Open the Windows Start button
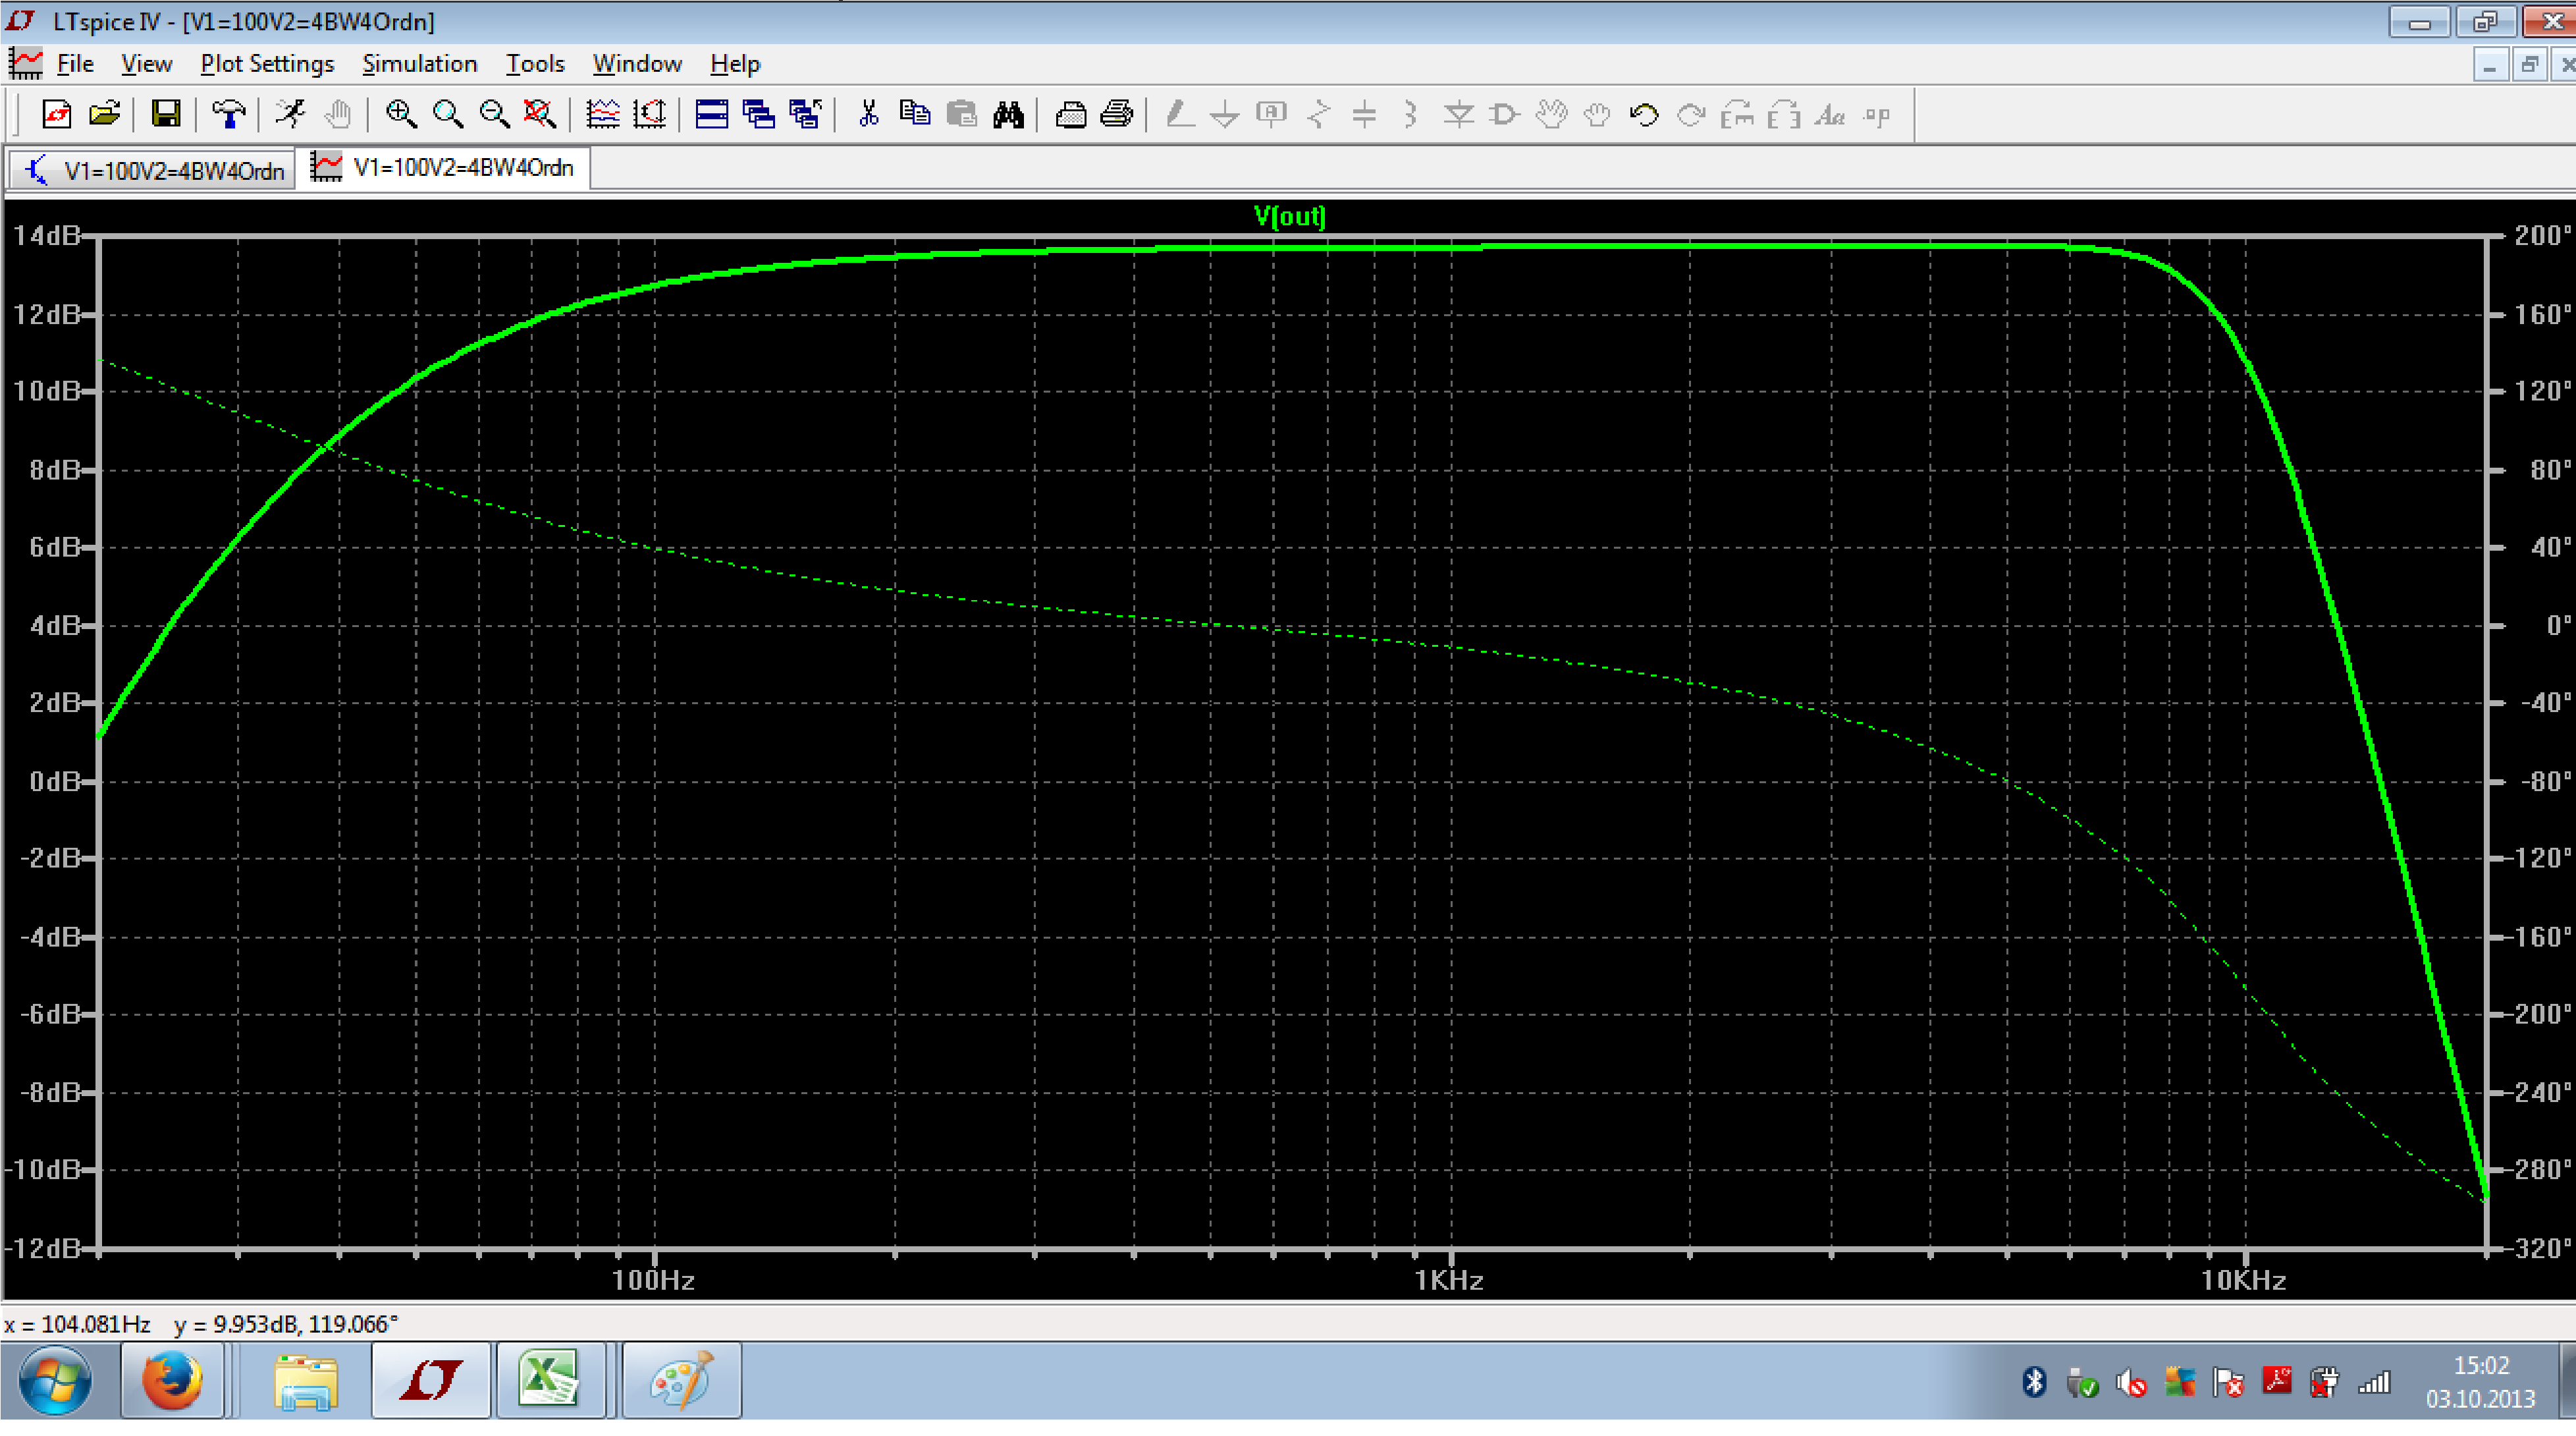 point(55,1381)
